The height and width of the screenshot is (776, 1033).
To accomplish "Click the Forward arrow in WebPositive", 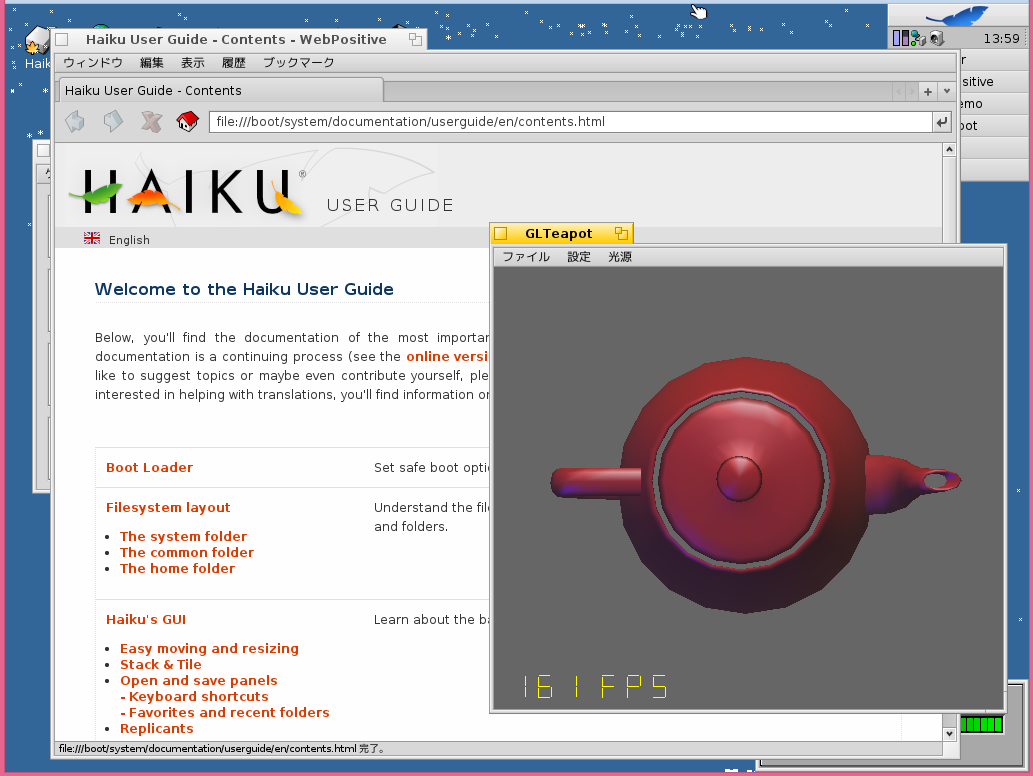I will (113, 122).
